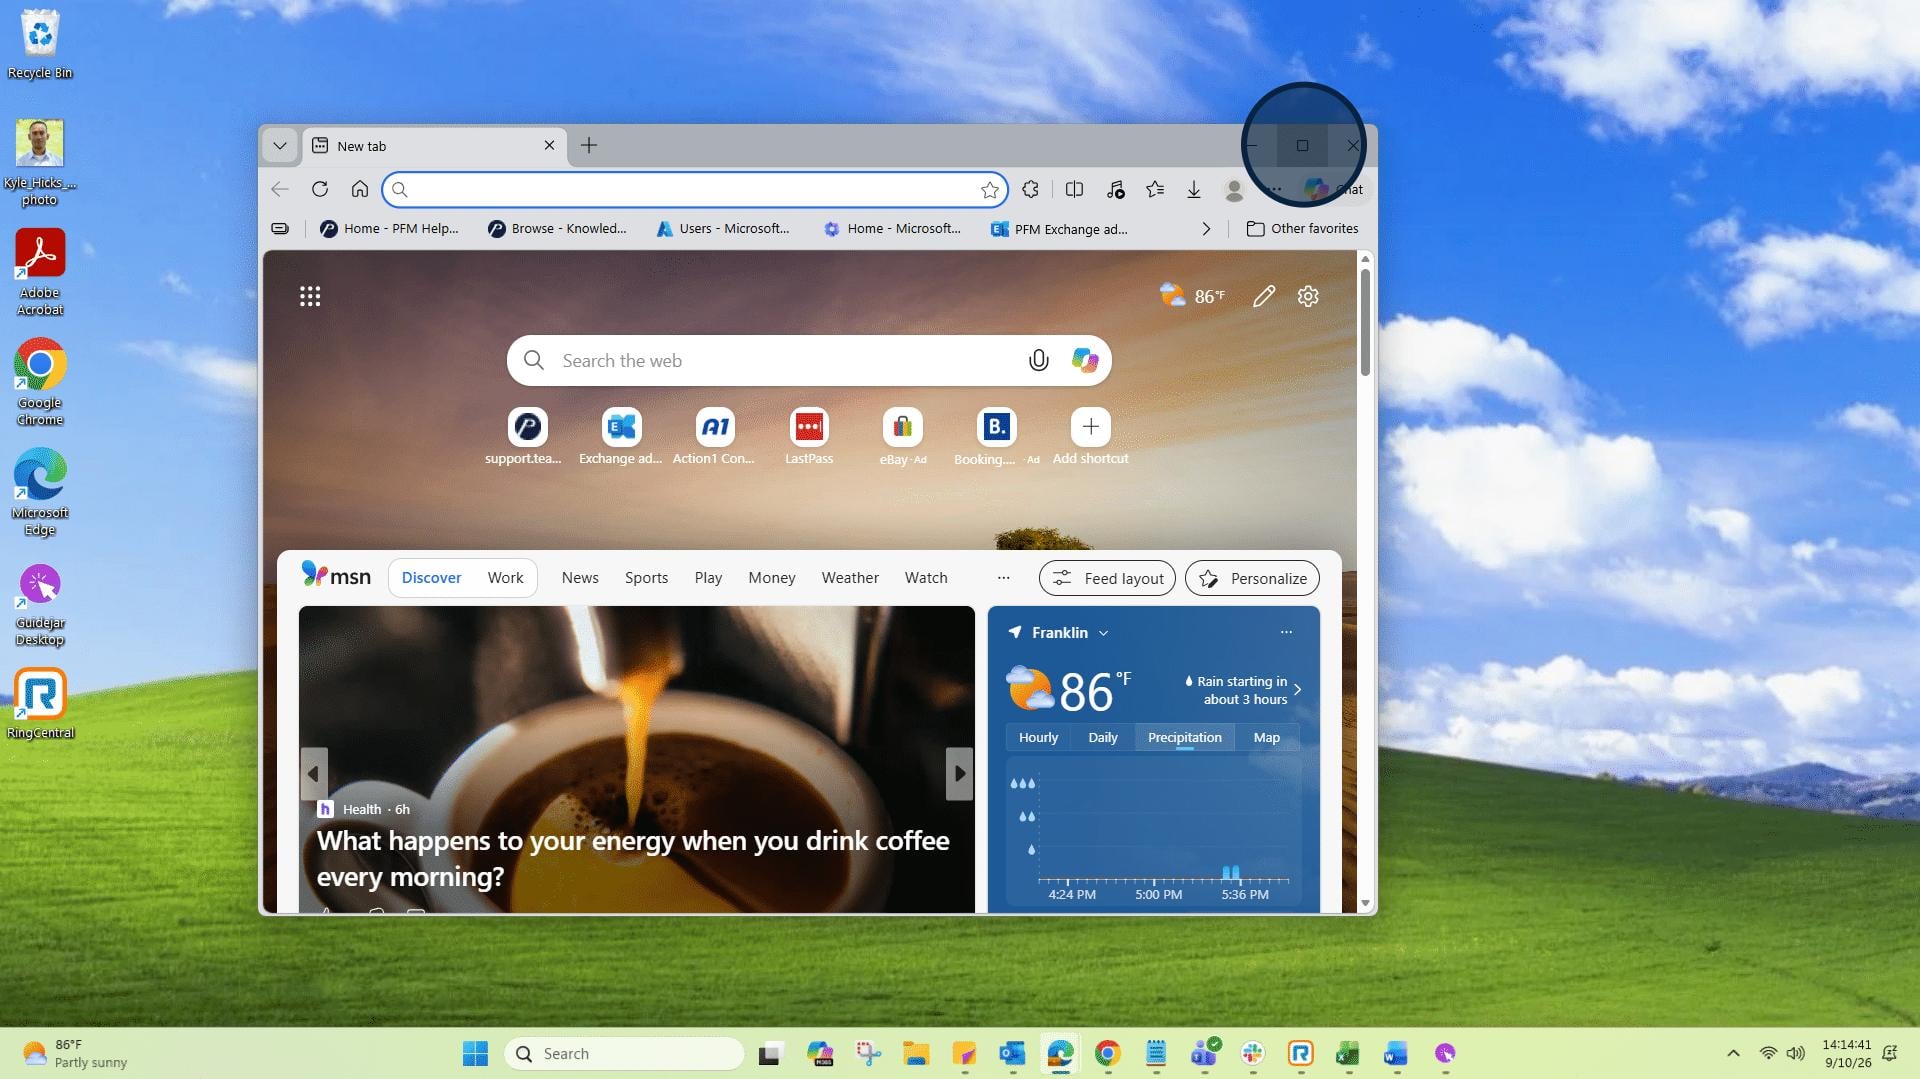
Task: Open the profile avatar in Edge
Action: tap(1234, 189)
